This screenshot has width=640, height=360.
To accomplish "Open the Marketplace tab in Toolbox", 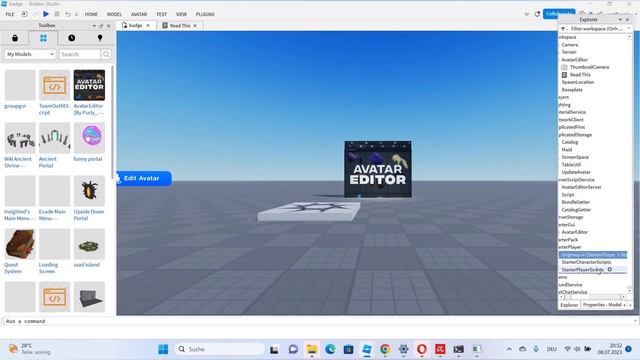I will pos(15,38).
